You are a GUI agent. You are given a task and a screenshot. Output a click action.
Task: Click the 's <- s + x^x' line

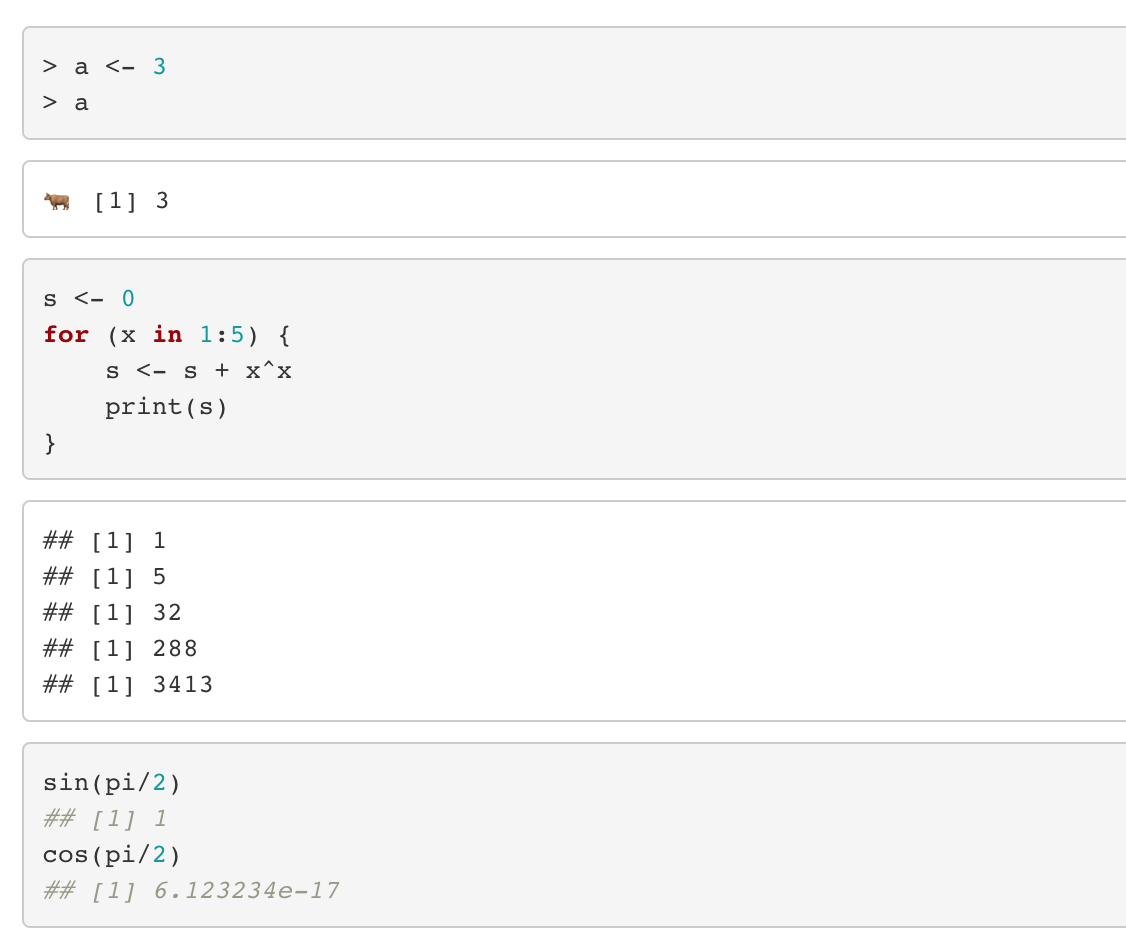point(198,371)
